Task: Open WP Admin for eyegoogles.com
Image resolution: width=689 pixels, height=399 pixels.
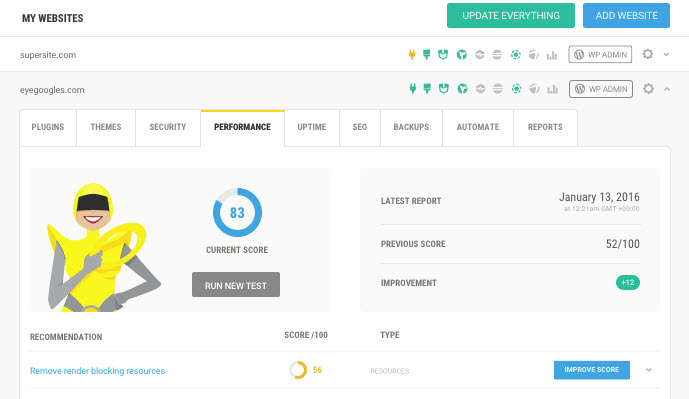Action: click(601, 89)
